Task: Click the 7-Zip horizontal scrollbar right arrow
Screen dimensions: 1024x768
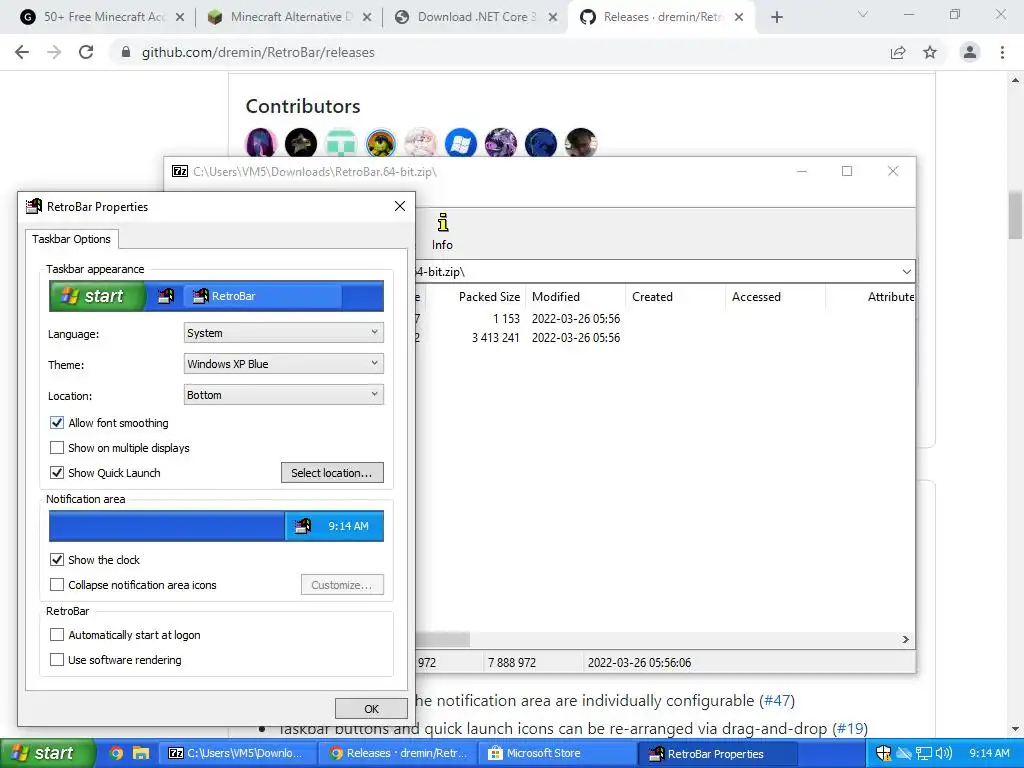Action: pyautogui.click(x=906, y=639)
